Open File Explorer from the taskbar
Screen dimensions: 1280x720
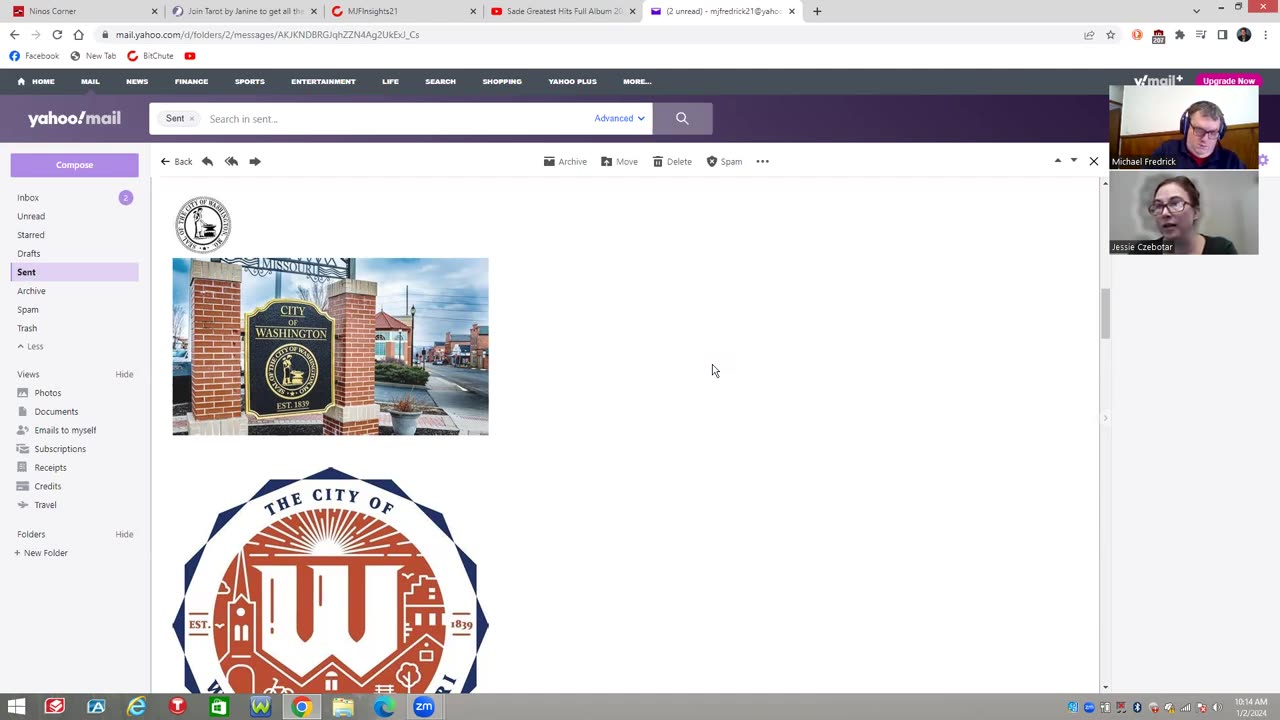[x=343, y=707]
